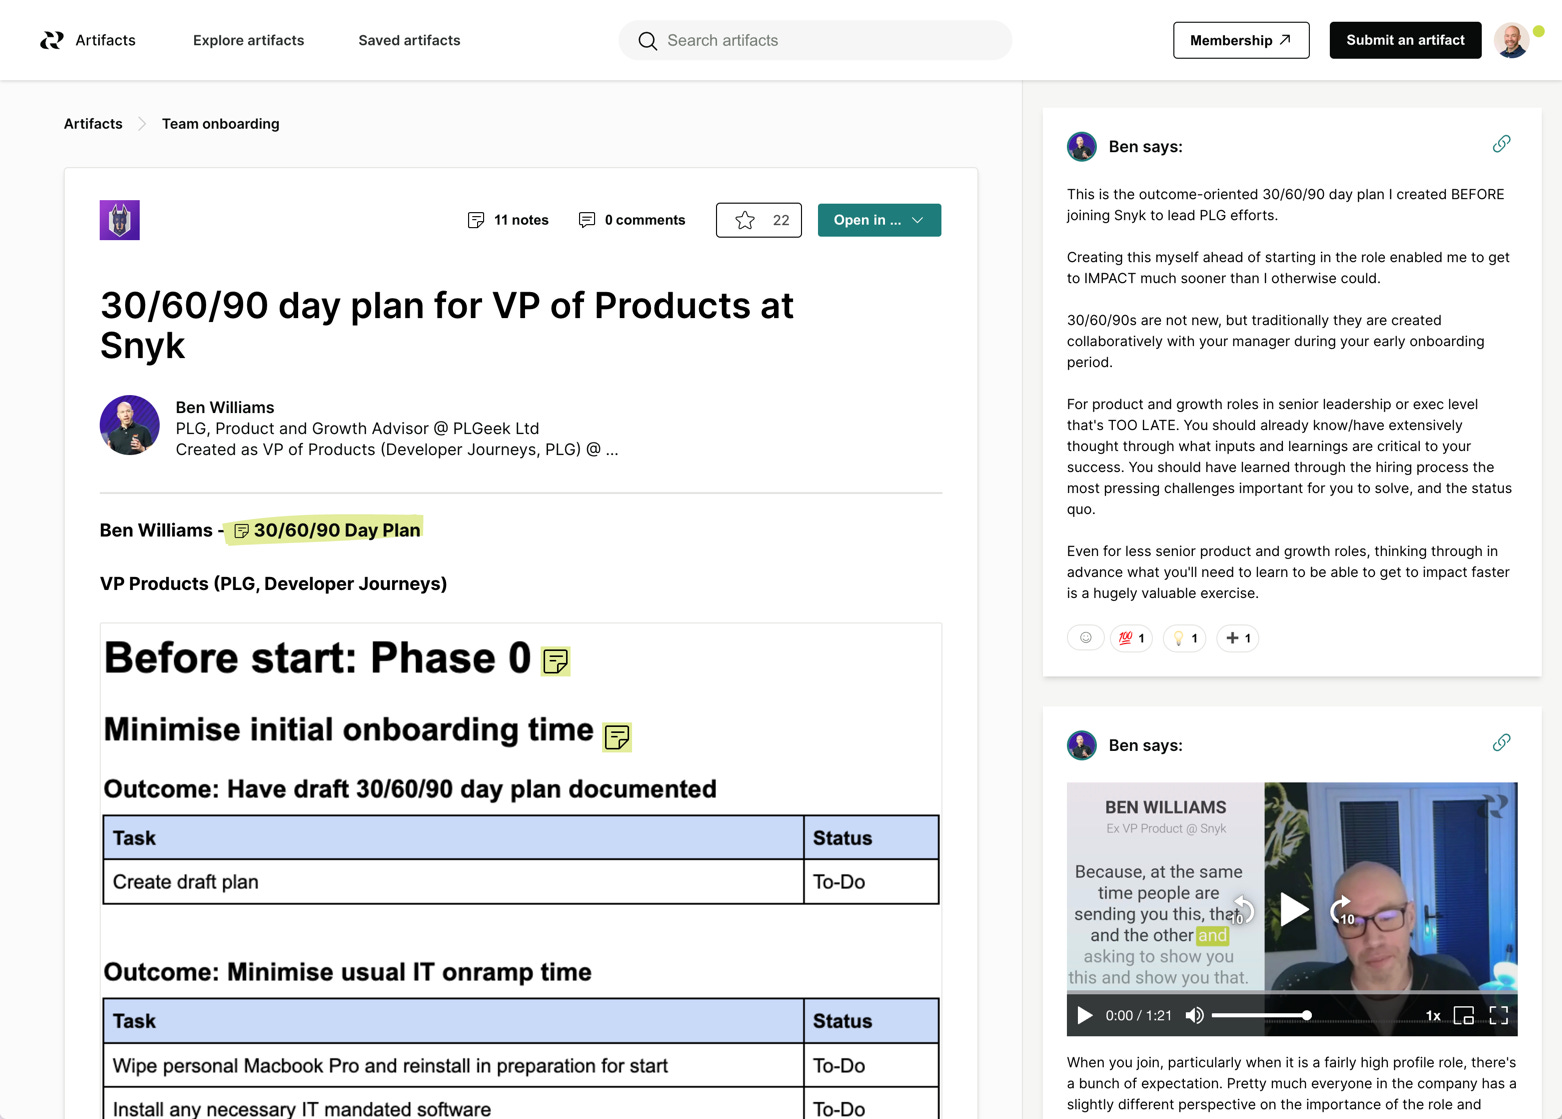This screenshot has width=1562, height=1119.
Task: Play the video using the center play button
Action: [x=1294, y=909]
